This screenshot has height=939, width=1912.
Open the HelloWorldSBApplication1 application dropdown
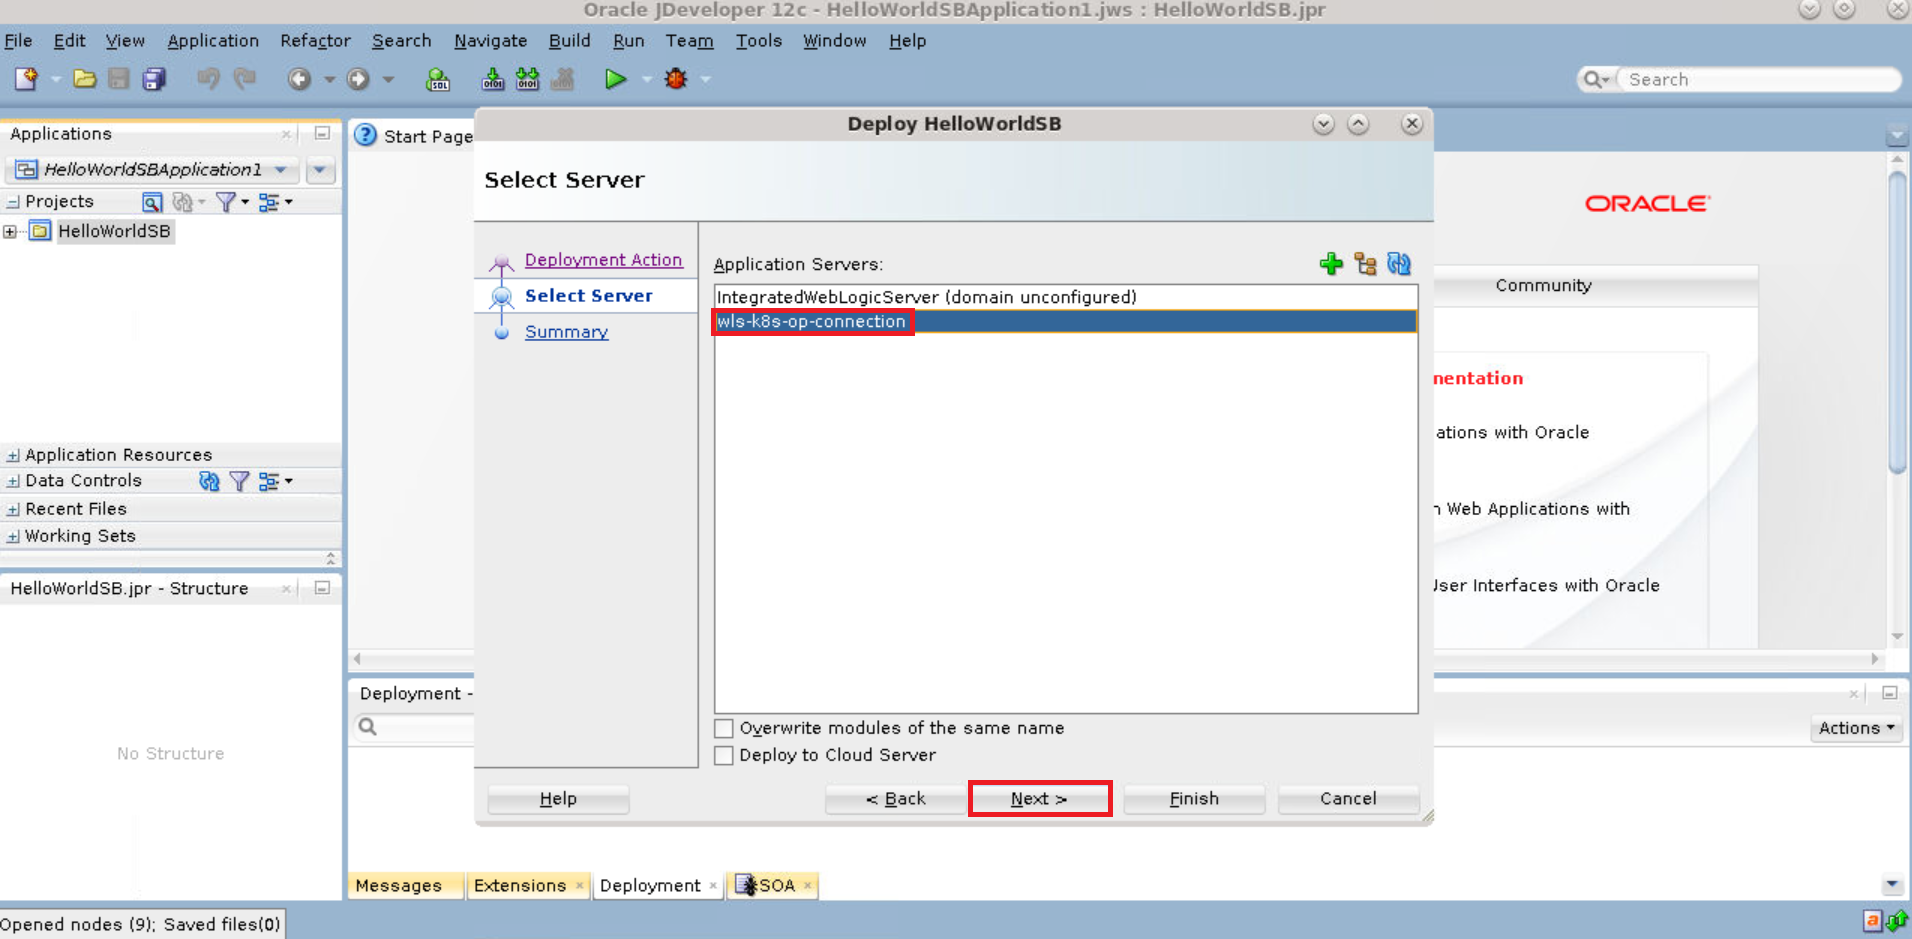153,169
